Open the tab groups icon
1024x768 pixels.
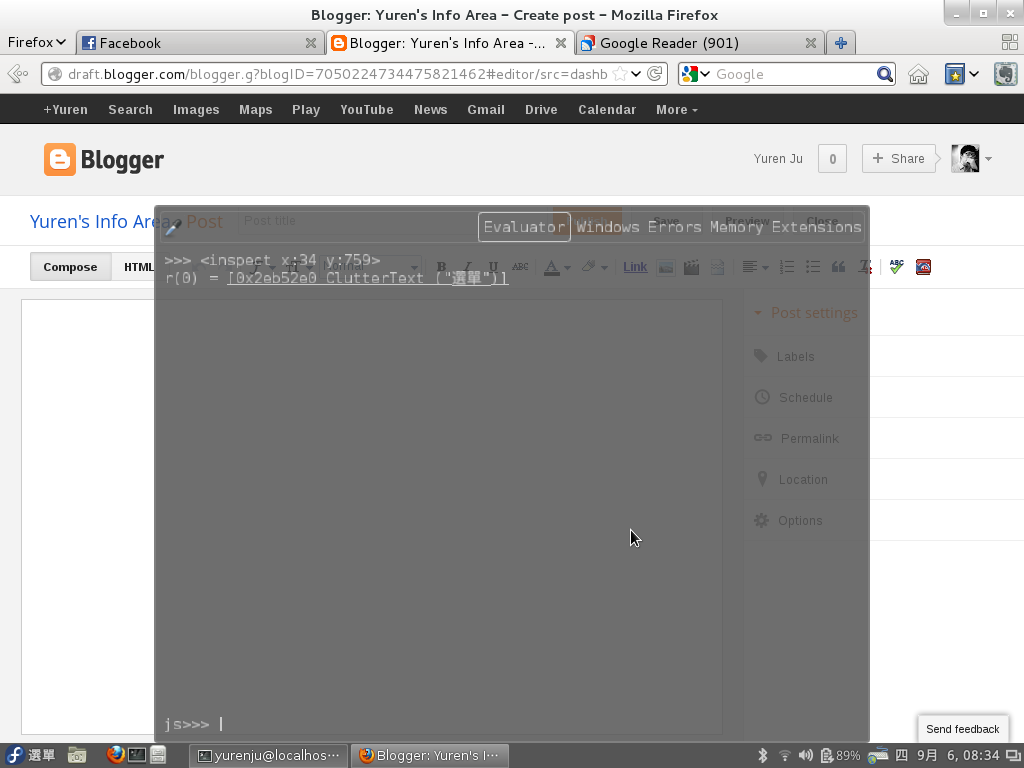tap(1010, 42)
